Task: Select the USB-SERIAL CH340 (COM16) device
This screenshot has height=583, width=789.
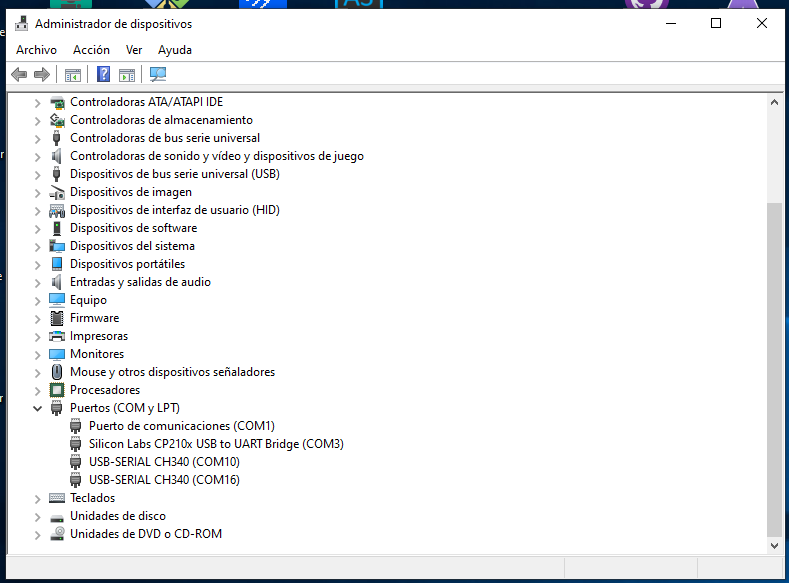Action: (164, 480)
